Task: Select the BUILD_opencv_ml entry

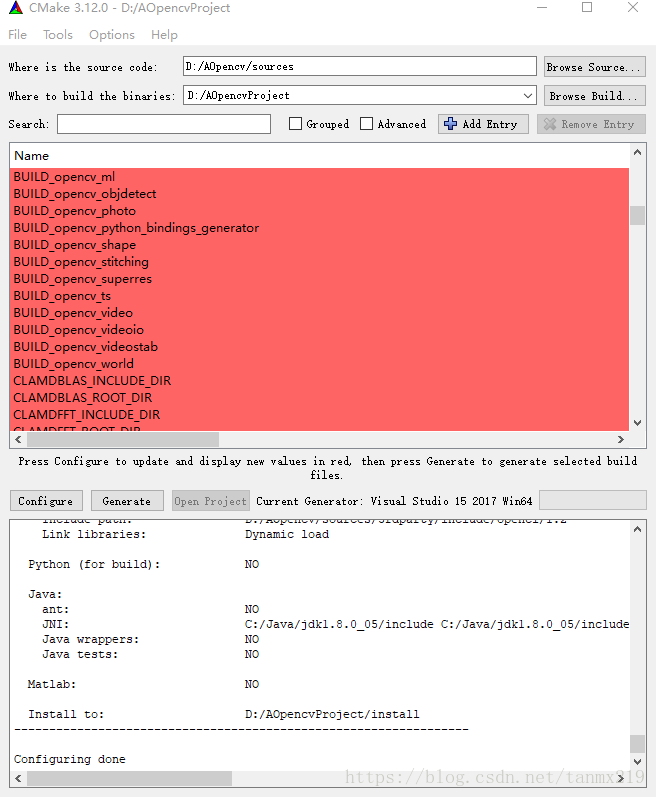Action: tap(319, 177)
